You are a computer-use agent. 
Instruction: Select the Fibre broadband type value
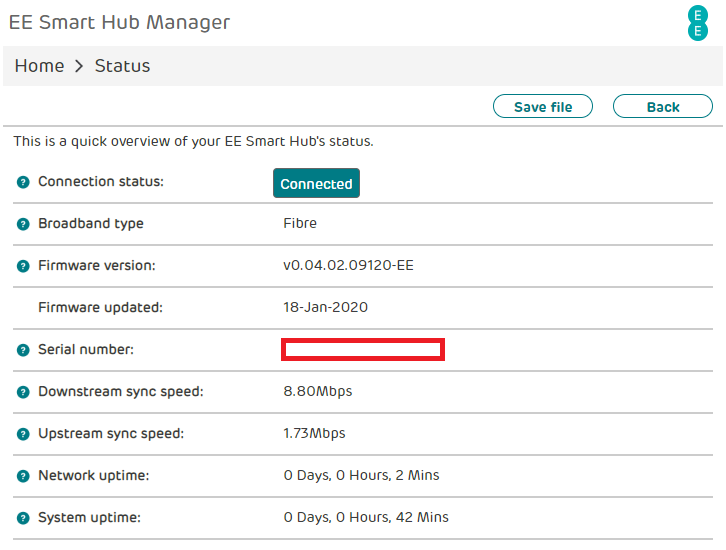pyautogui.click(x=300, y=223)
